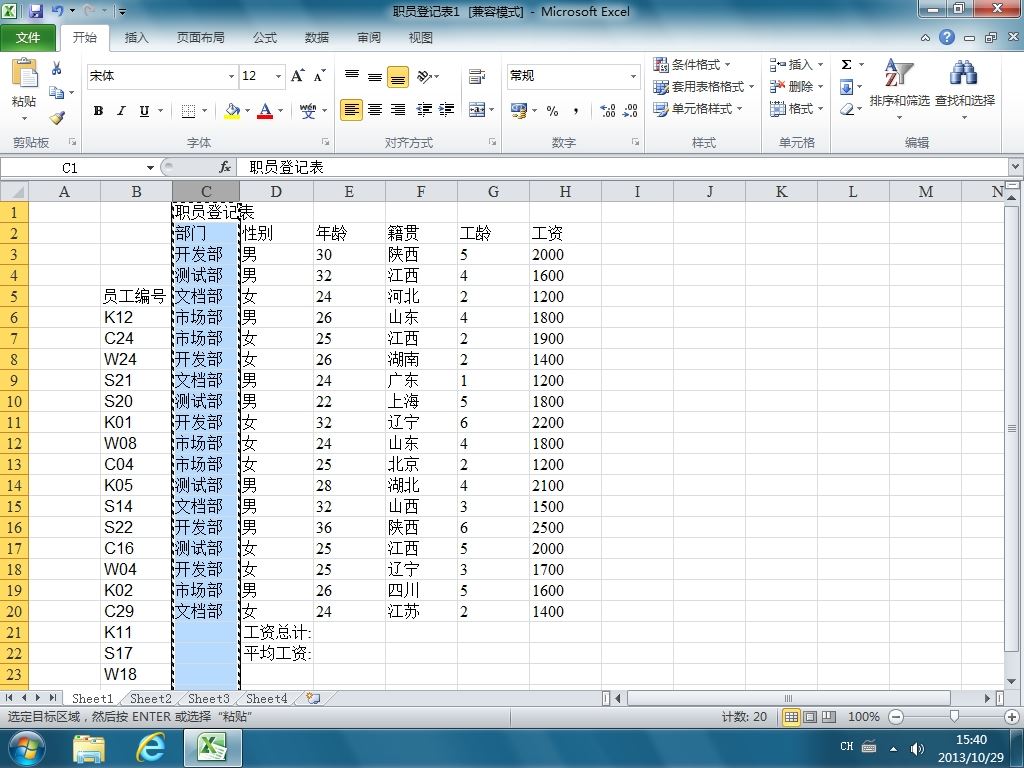Open Find and Select binoculars (查找和选择)

[x=965, y=87]
